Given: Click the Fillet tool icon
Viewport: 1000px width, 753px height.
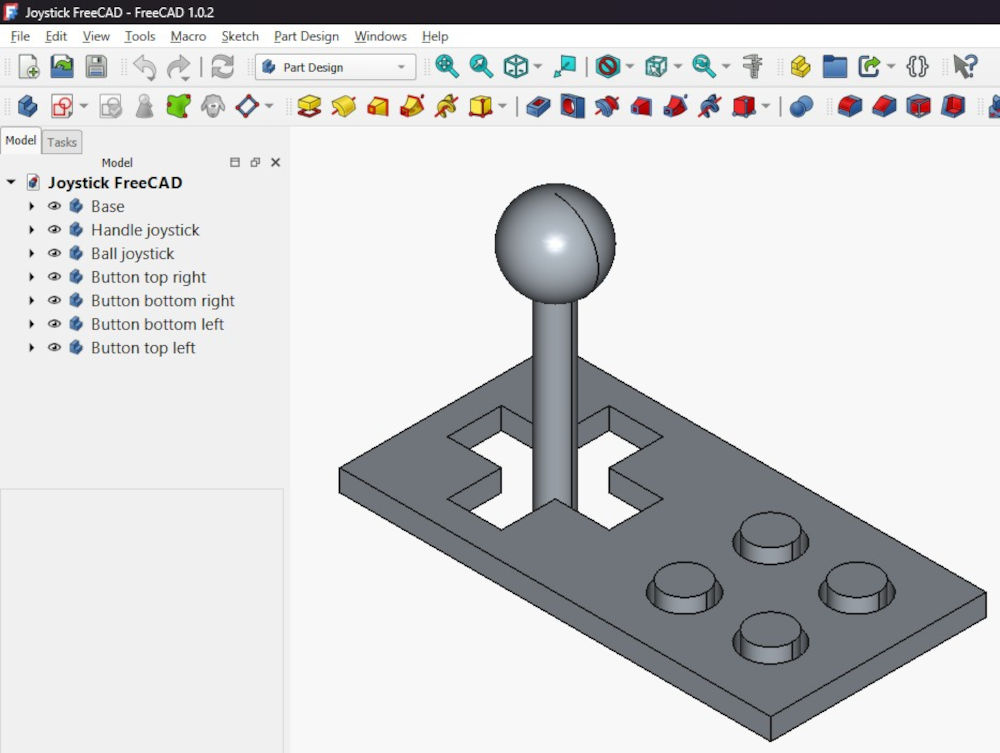Looking at the screenshot, I should click(x=849, y=106).
